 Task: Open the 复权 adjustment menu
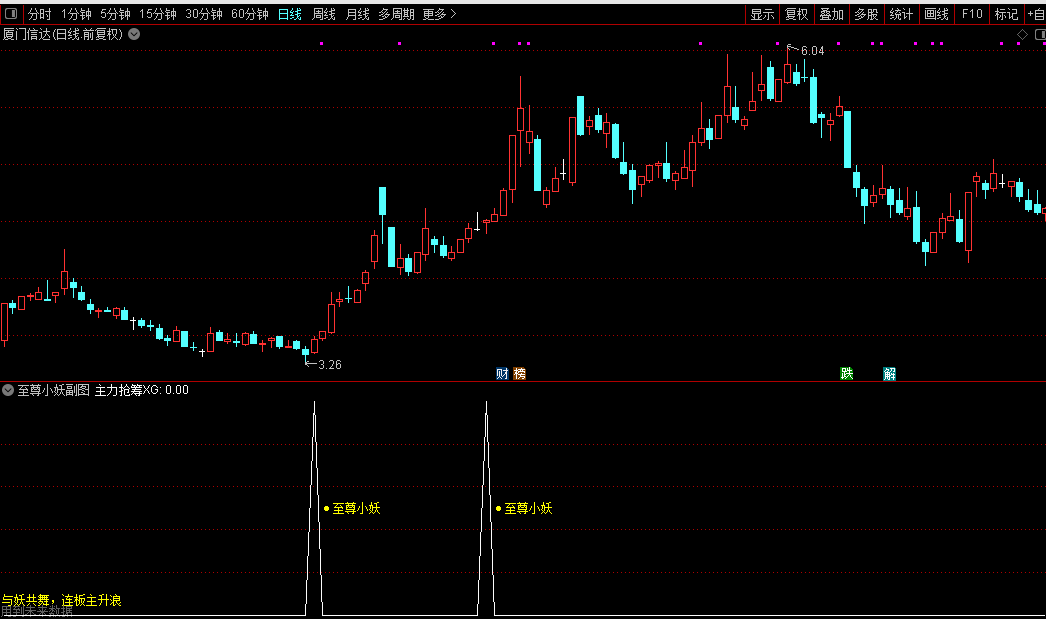point(797,14)
